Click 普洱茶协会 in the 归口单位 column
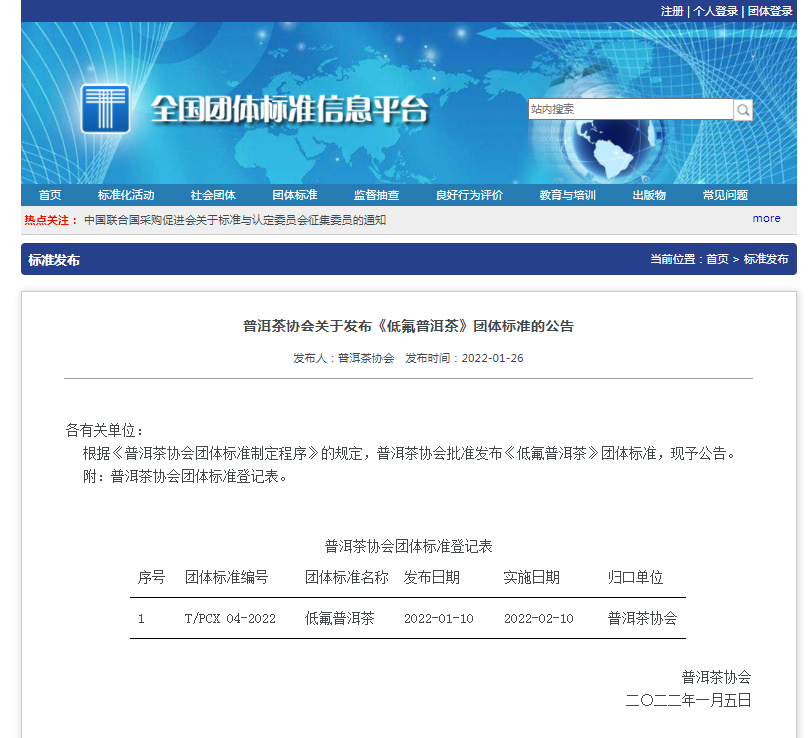 point(642,618)
